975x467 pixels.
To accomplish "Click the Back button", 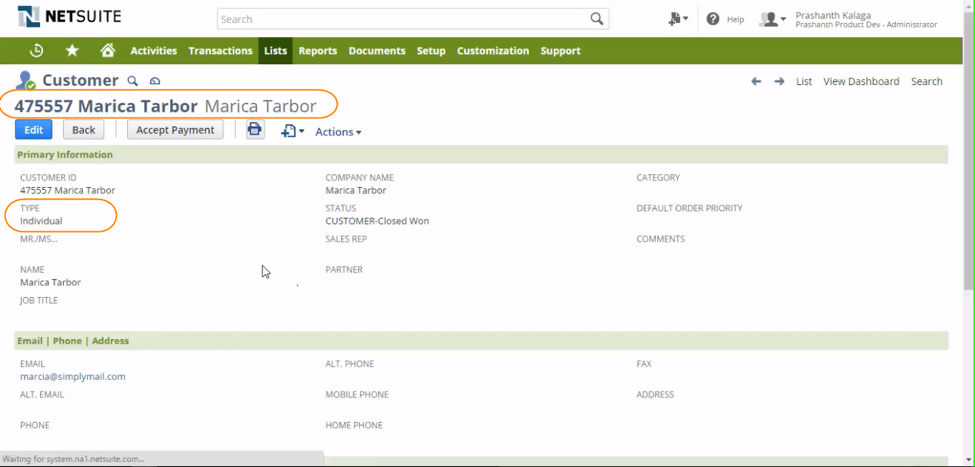I will [83, 129].
